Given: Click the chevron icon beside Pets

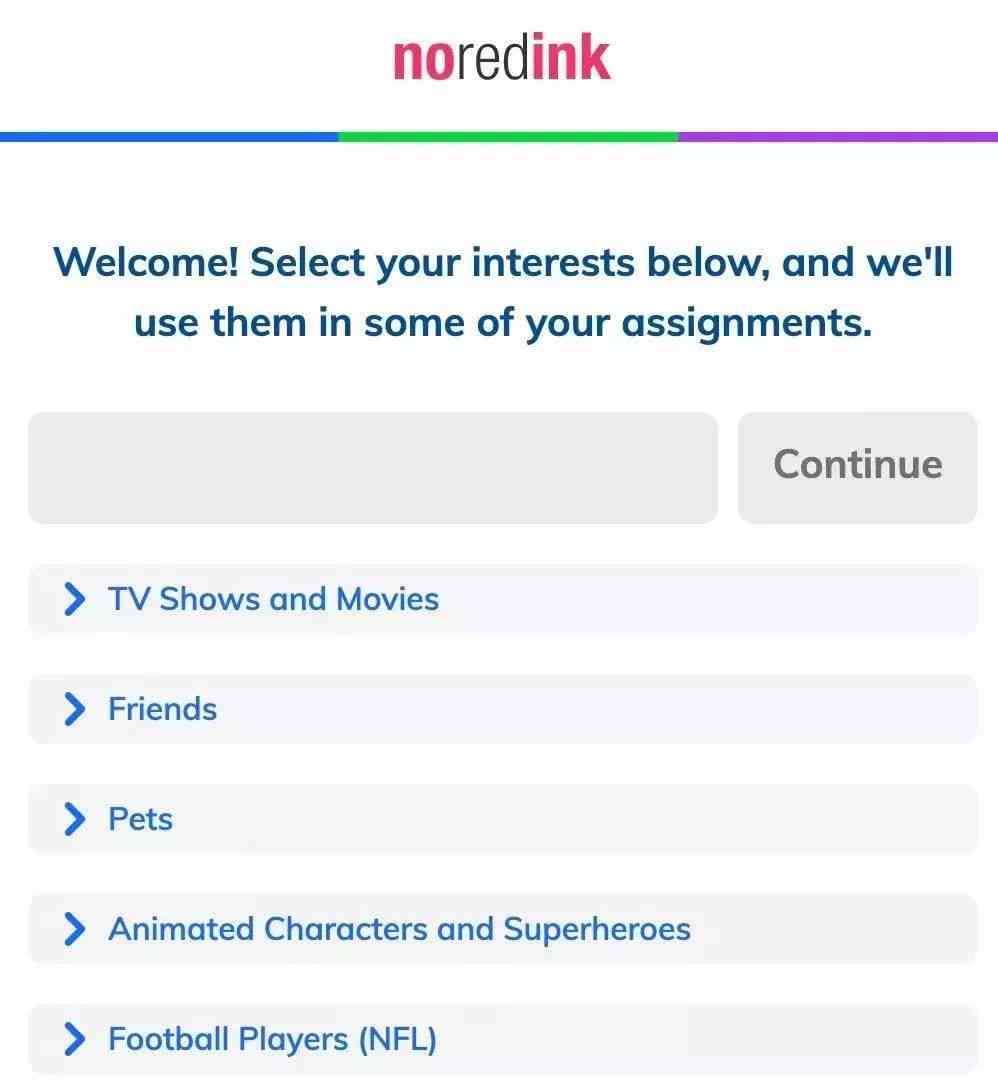Looking at the screenshot, I should click(x=75, y=819).
